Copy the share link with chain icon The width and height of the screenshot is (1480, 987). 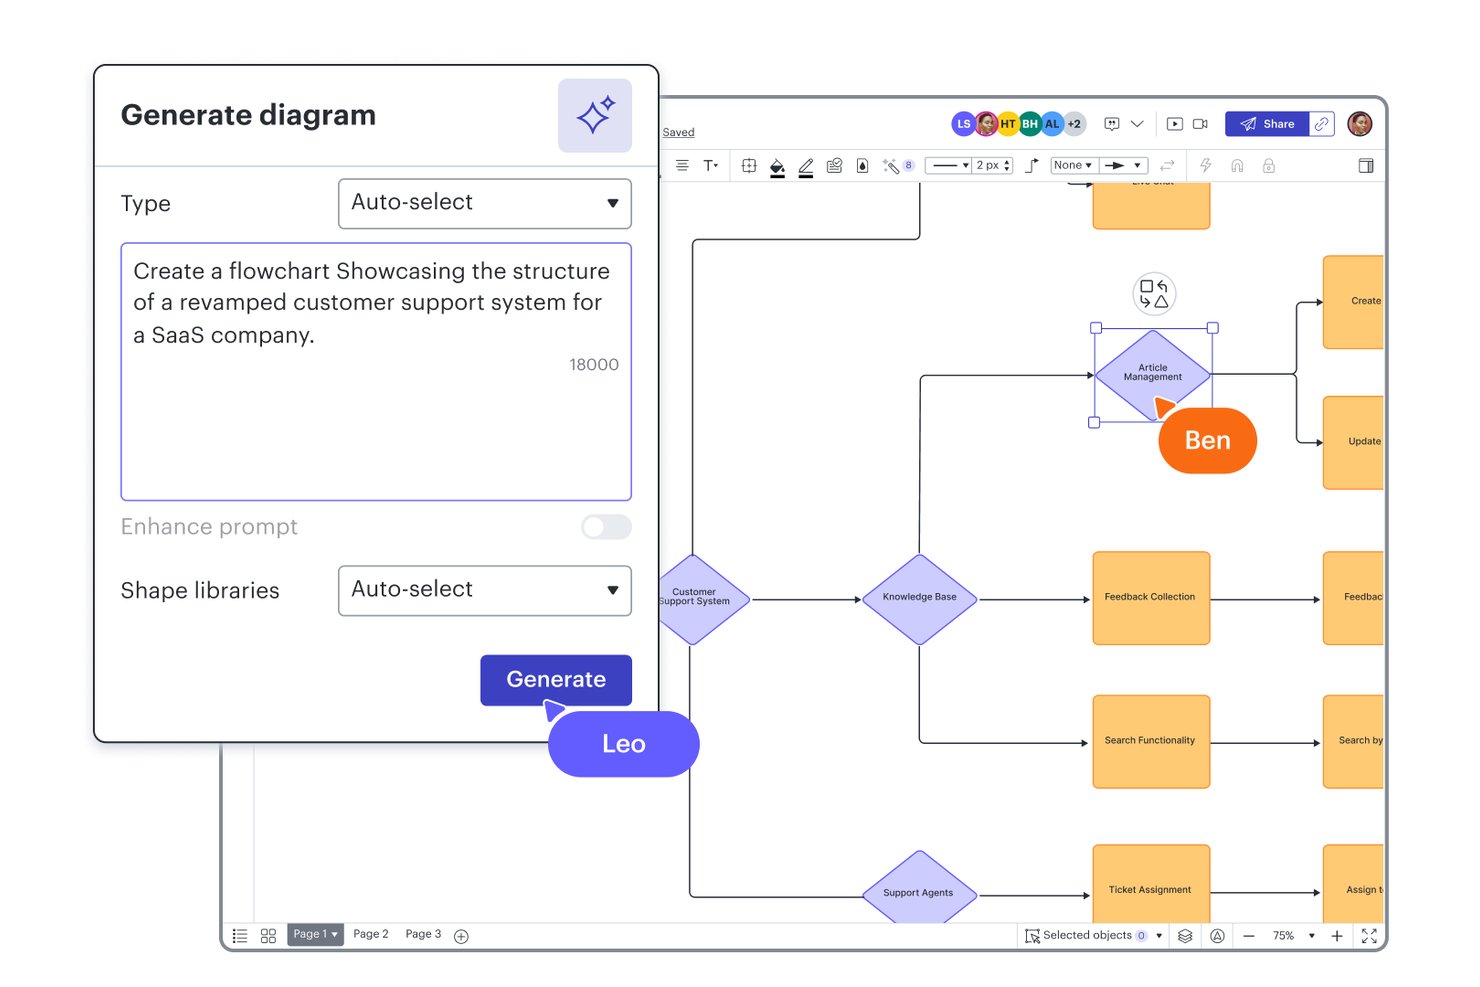pos(1322,124)
